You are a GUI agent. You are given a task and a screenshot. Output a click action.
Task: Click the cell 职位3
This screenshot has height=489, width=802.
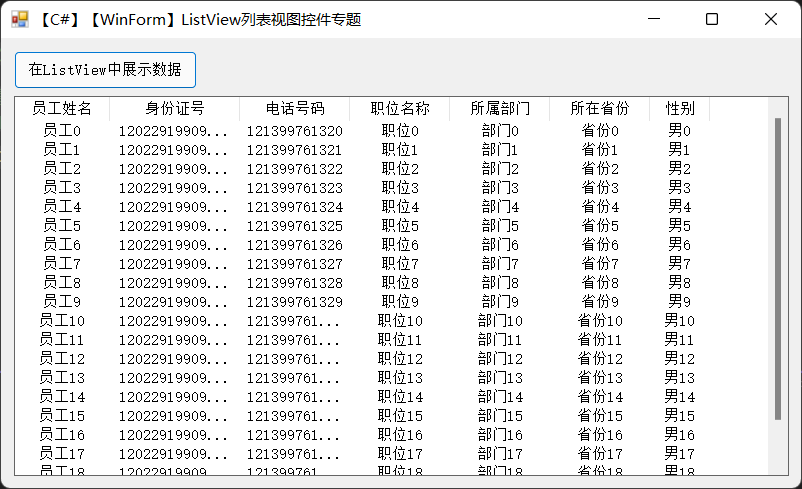click(400, 188)
